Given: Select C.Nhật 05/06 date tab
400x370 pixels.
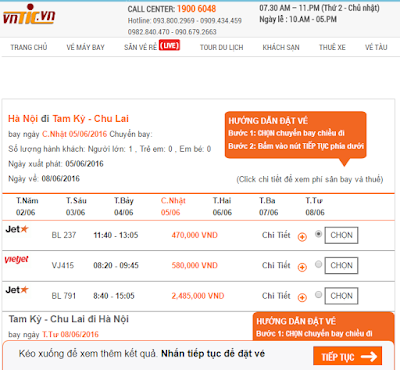Looking at the screenshot, I should 173,206.
